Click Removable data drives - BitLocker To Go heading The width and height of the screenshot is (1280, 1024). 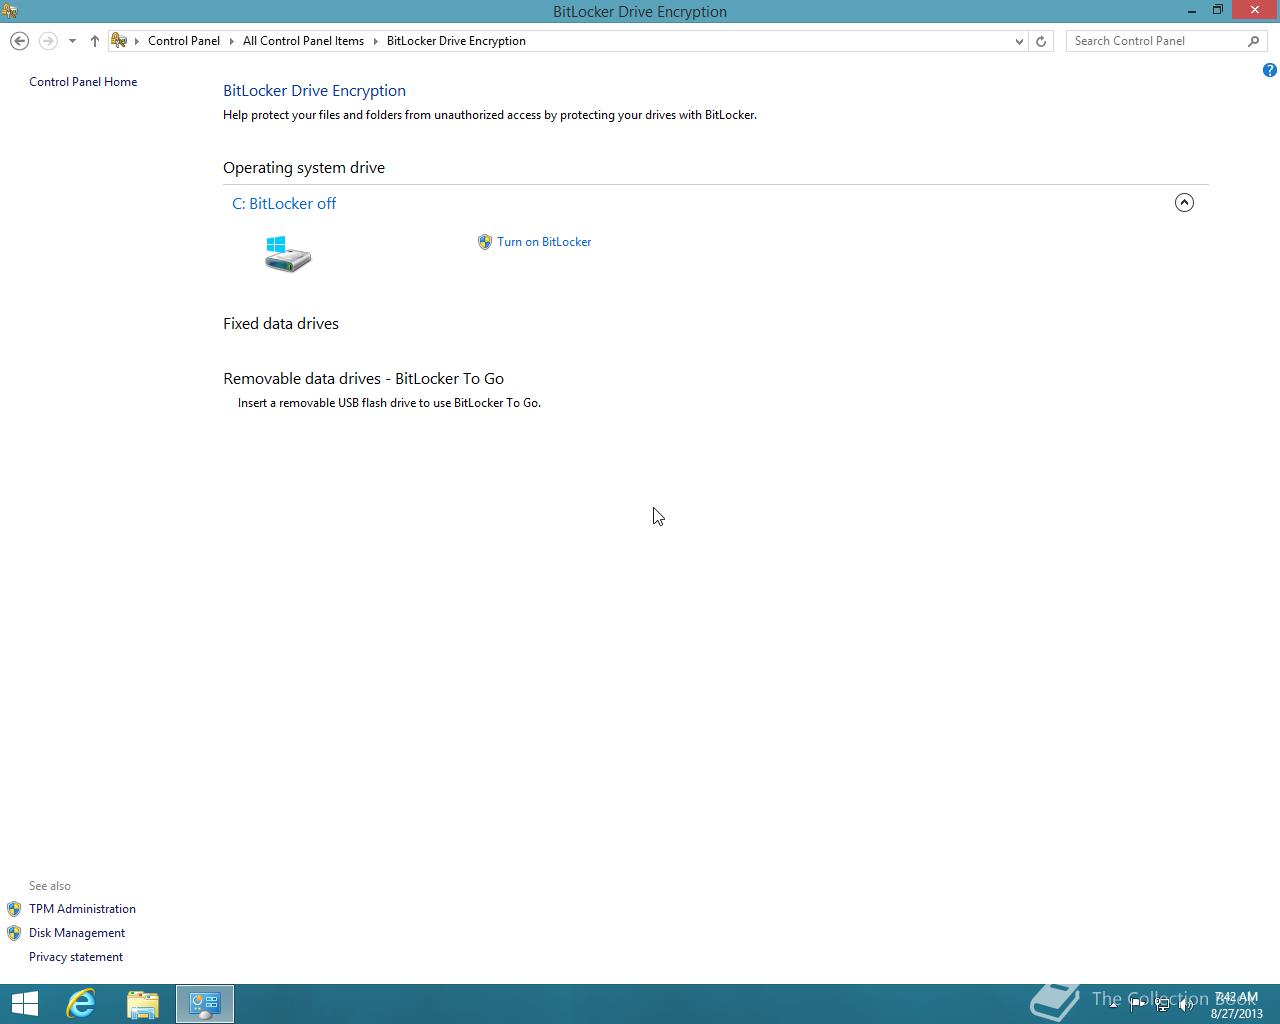click(363, 379)
